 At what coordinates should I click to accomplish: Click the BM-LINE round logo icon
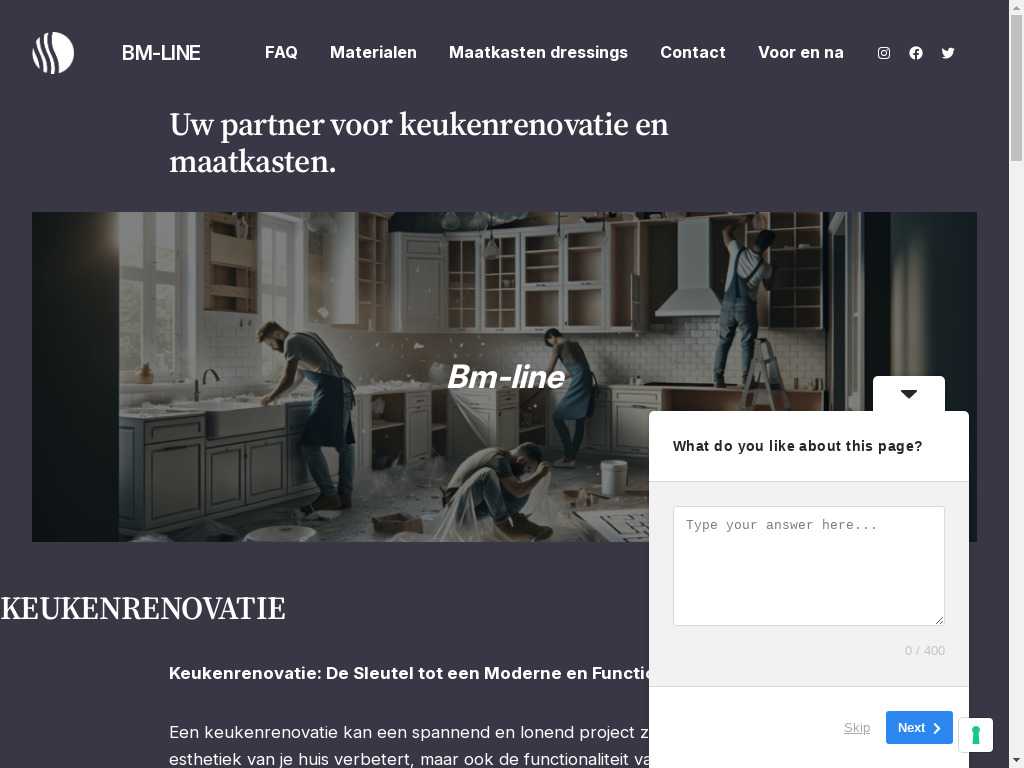coord(53,53)
